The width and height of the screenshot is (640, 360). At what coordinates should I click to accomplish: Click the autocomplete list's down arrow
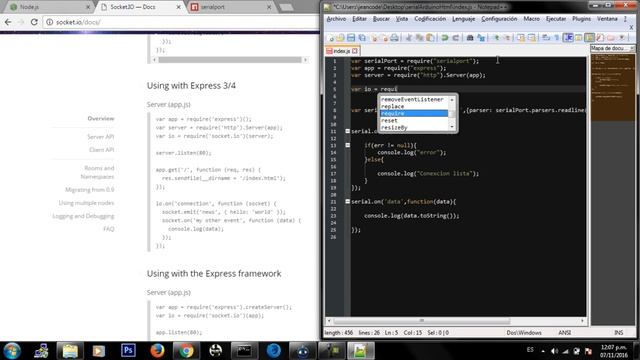[x=452, y=127]
